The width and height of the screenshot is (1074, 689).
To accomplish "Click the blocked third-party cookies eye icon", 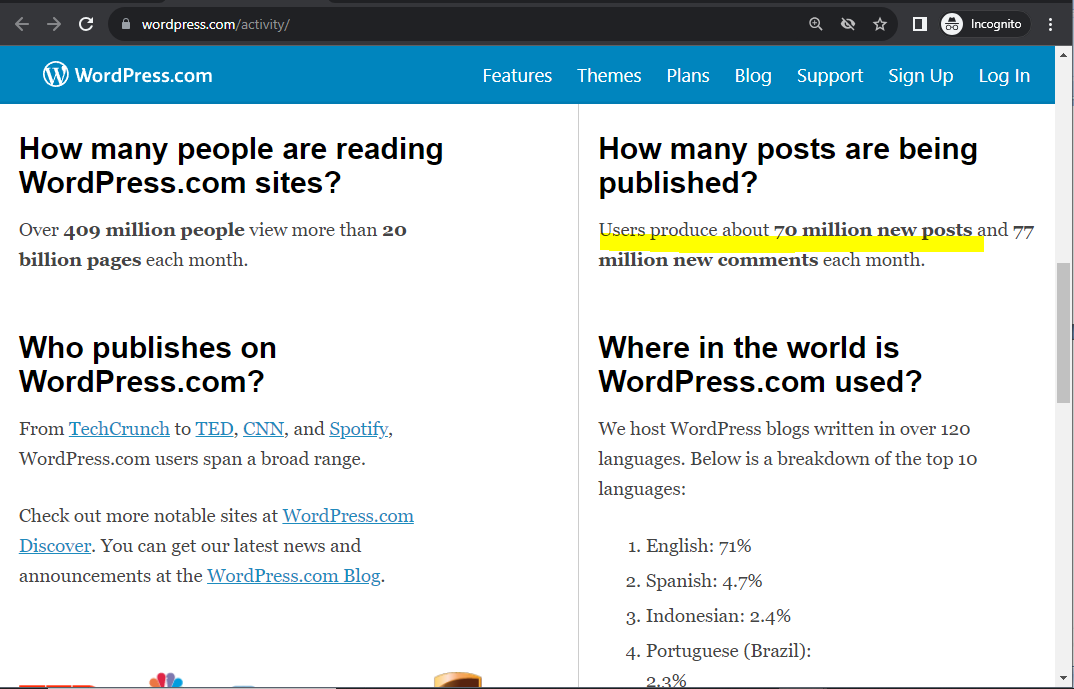I will [x=848, y=24].
